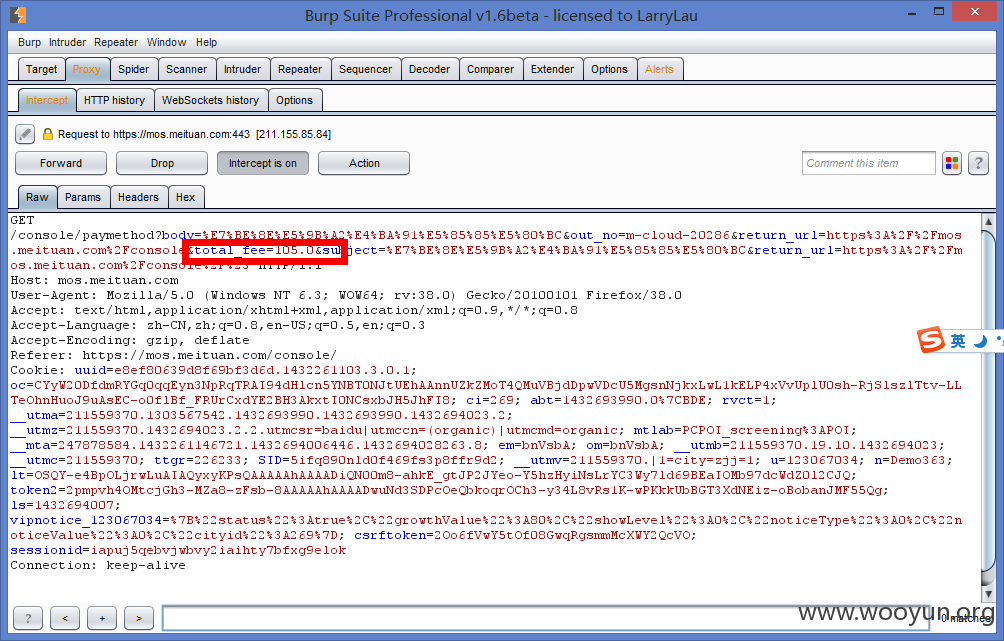
Task: Select the Params request view tab
Action: click(83, 197)
